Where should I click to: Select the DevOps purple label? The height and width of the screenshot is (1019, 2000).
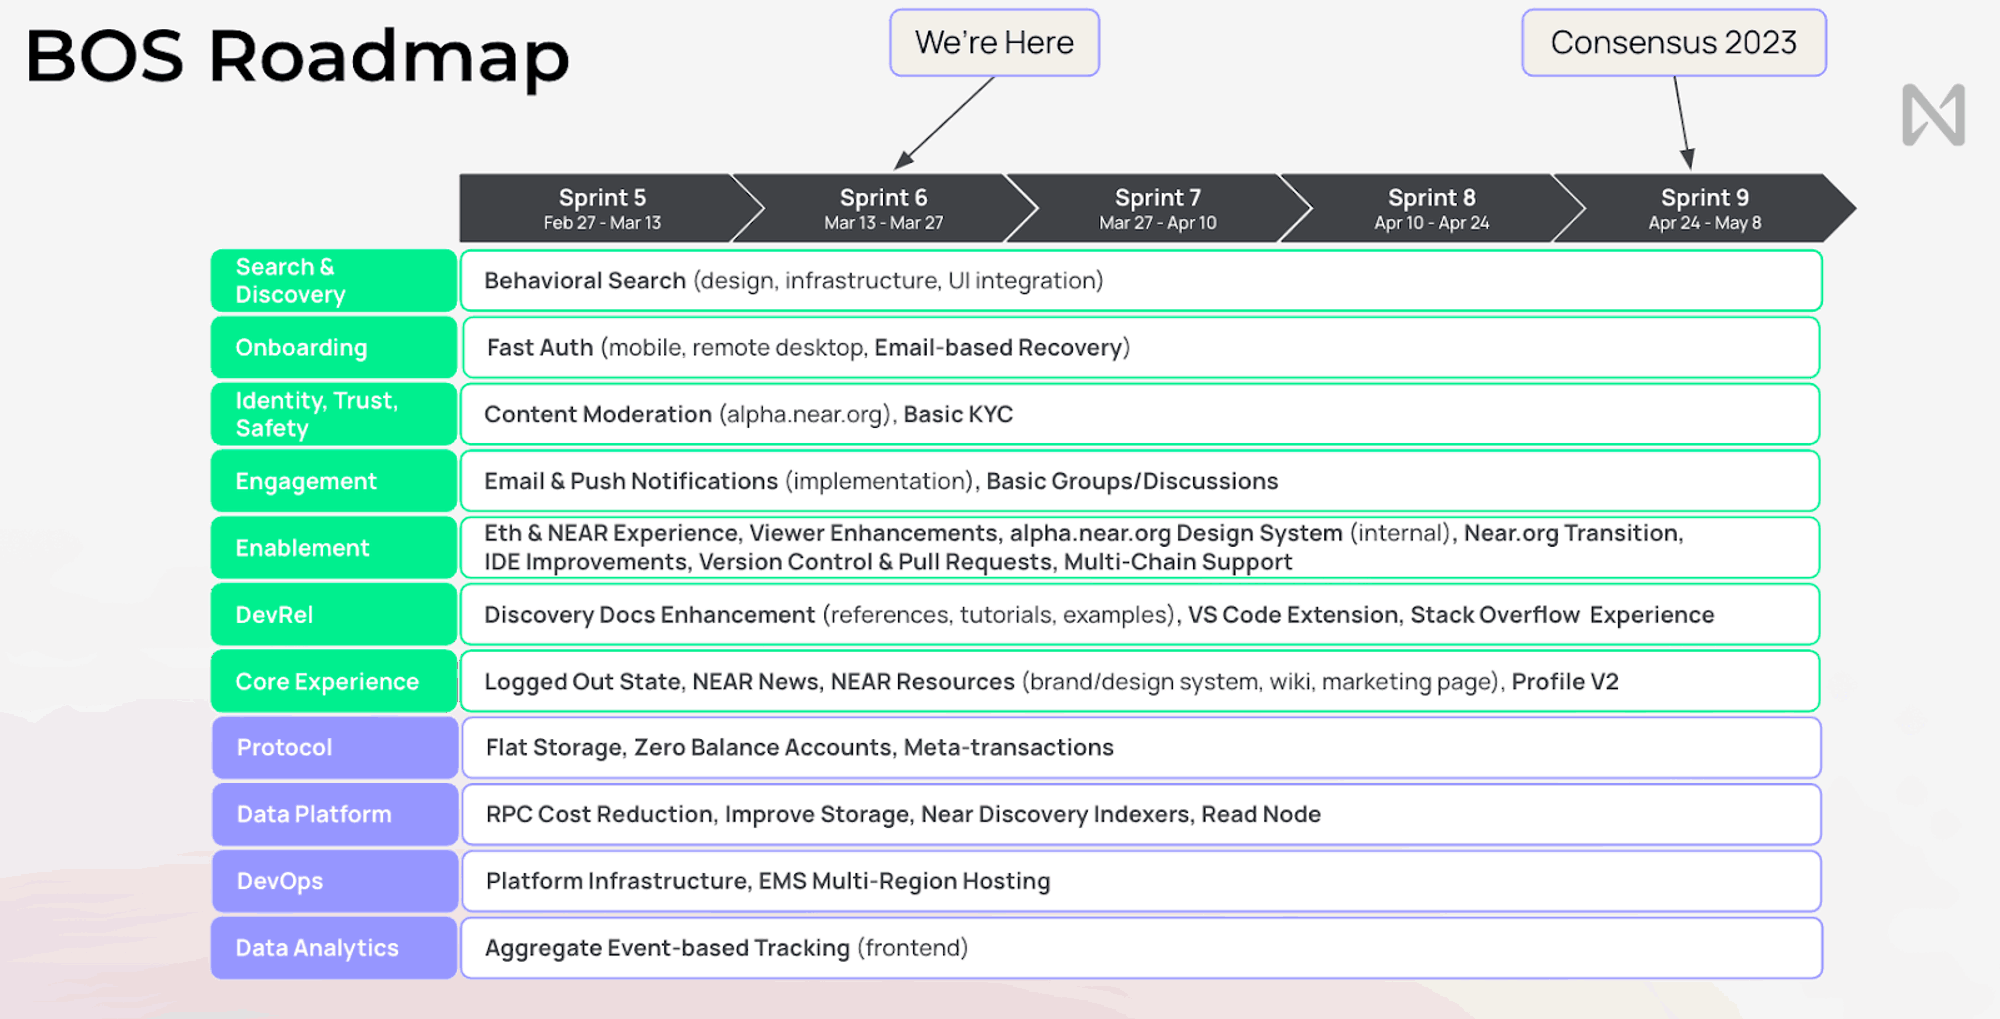[x=334, y=881]
